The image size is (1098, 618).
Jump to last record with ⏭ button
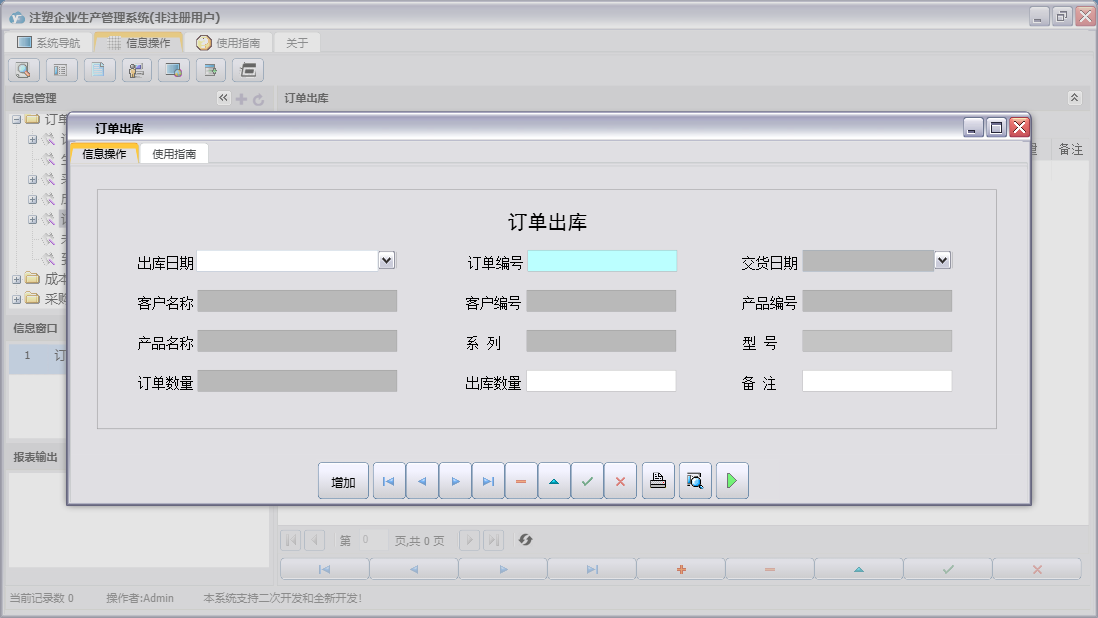pyautogui.click(x=489, y=481)
